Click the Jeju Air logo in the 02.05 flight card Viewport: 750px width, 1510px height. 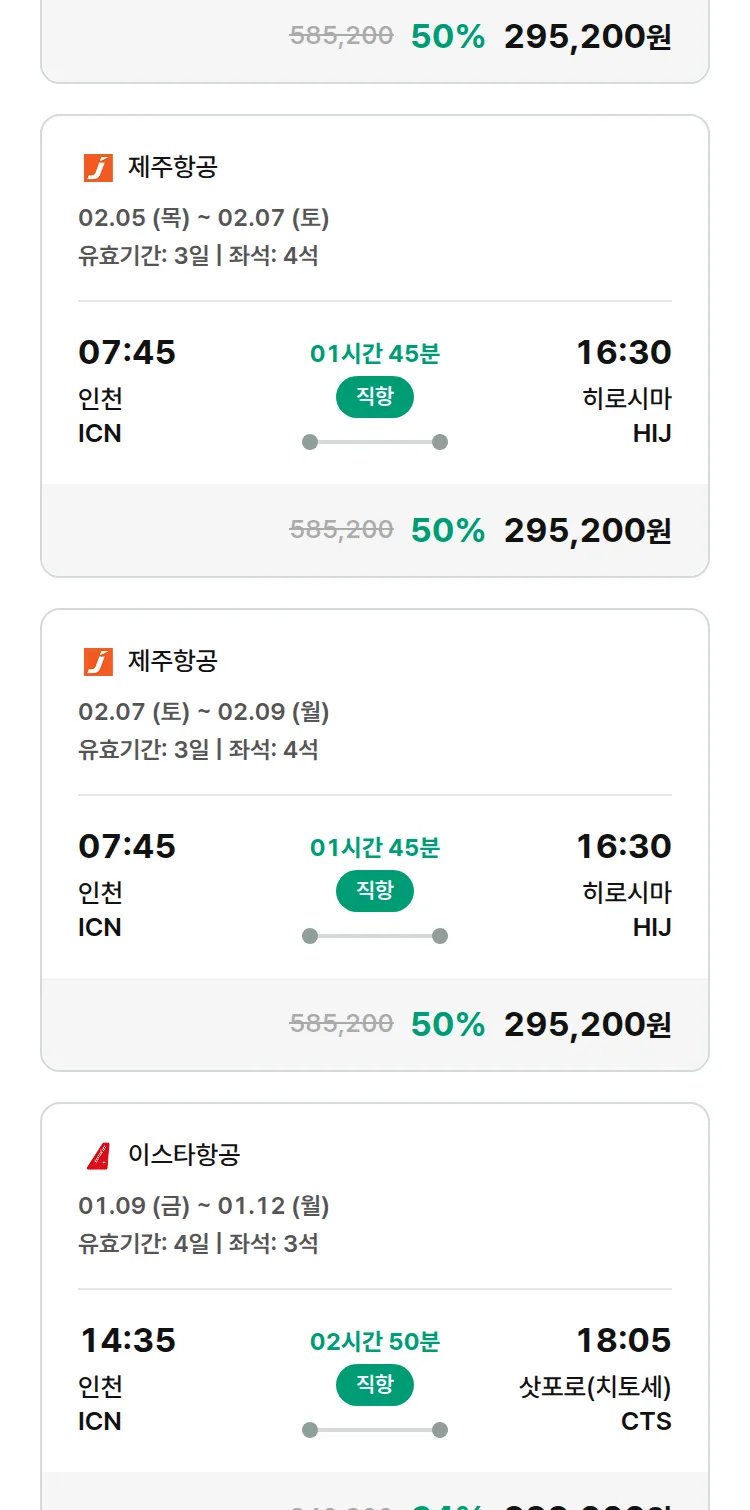tap(98, 168)
